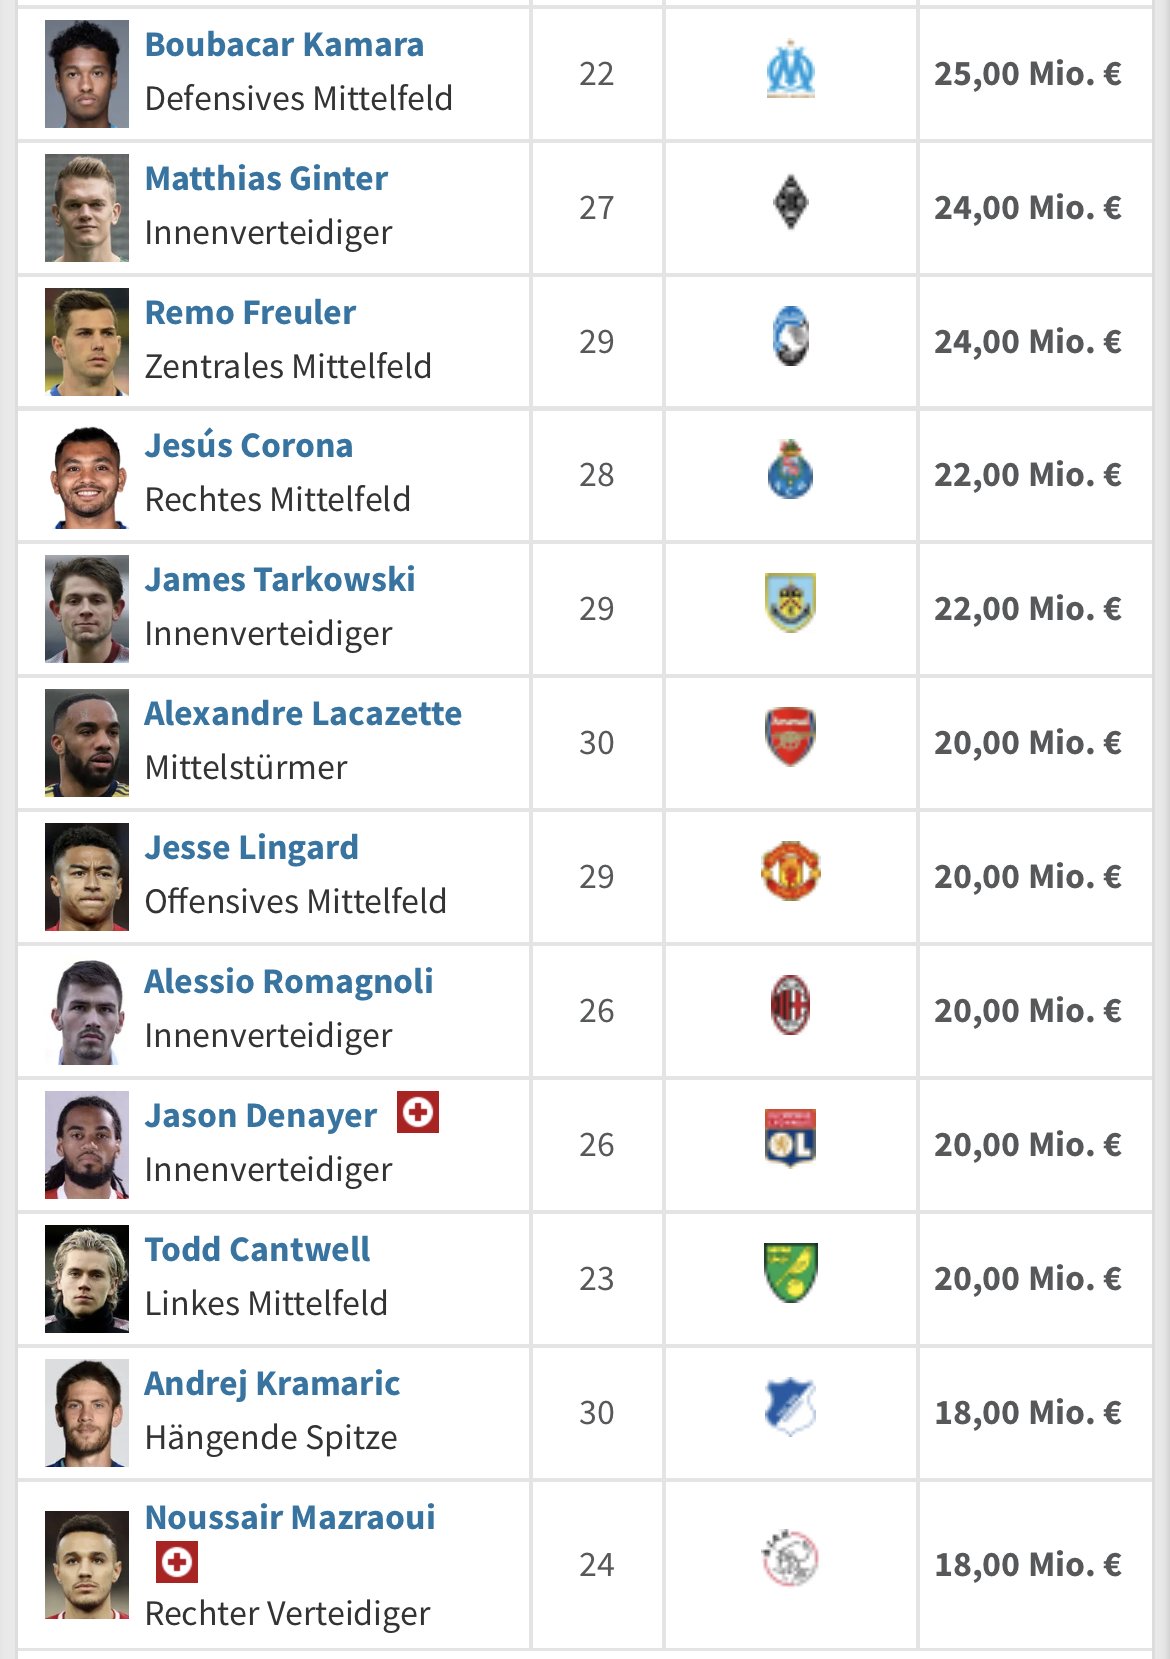Click Todd Cantwell's portrait photo
The height and width of the screenshot is (1659, 1170).
(x=87, y=1279)
